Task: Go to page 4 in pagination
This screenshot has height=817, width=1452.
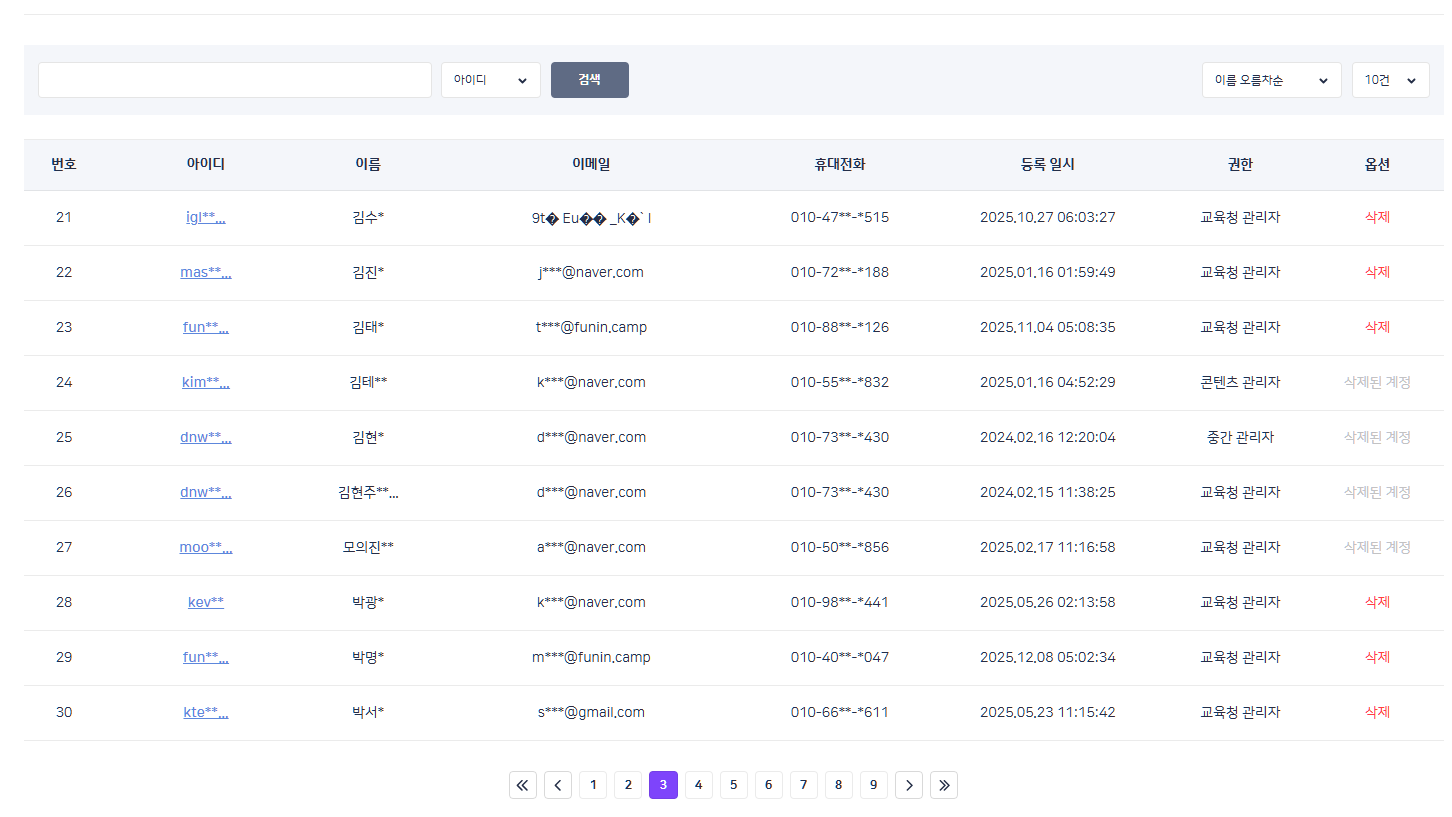Action: click(x=698, y=785)
